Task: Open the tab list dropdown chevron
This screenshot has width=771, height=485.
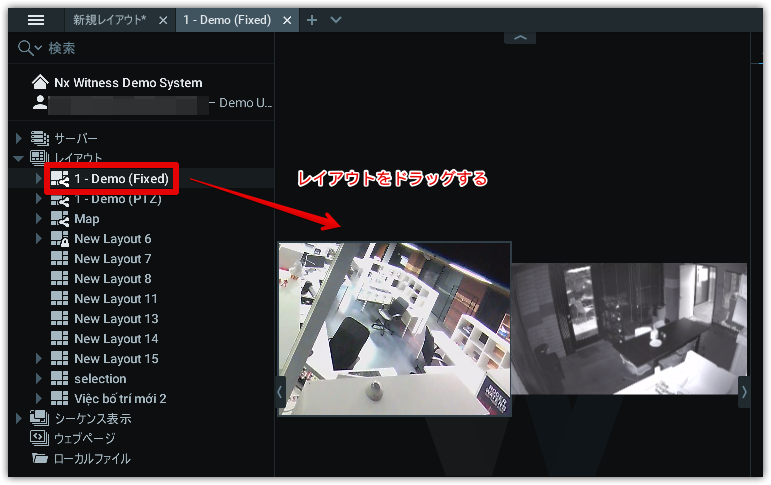Action: click(335, 20)
